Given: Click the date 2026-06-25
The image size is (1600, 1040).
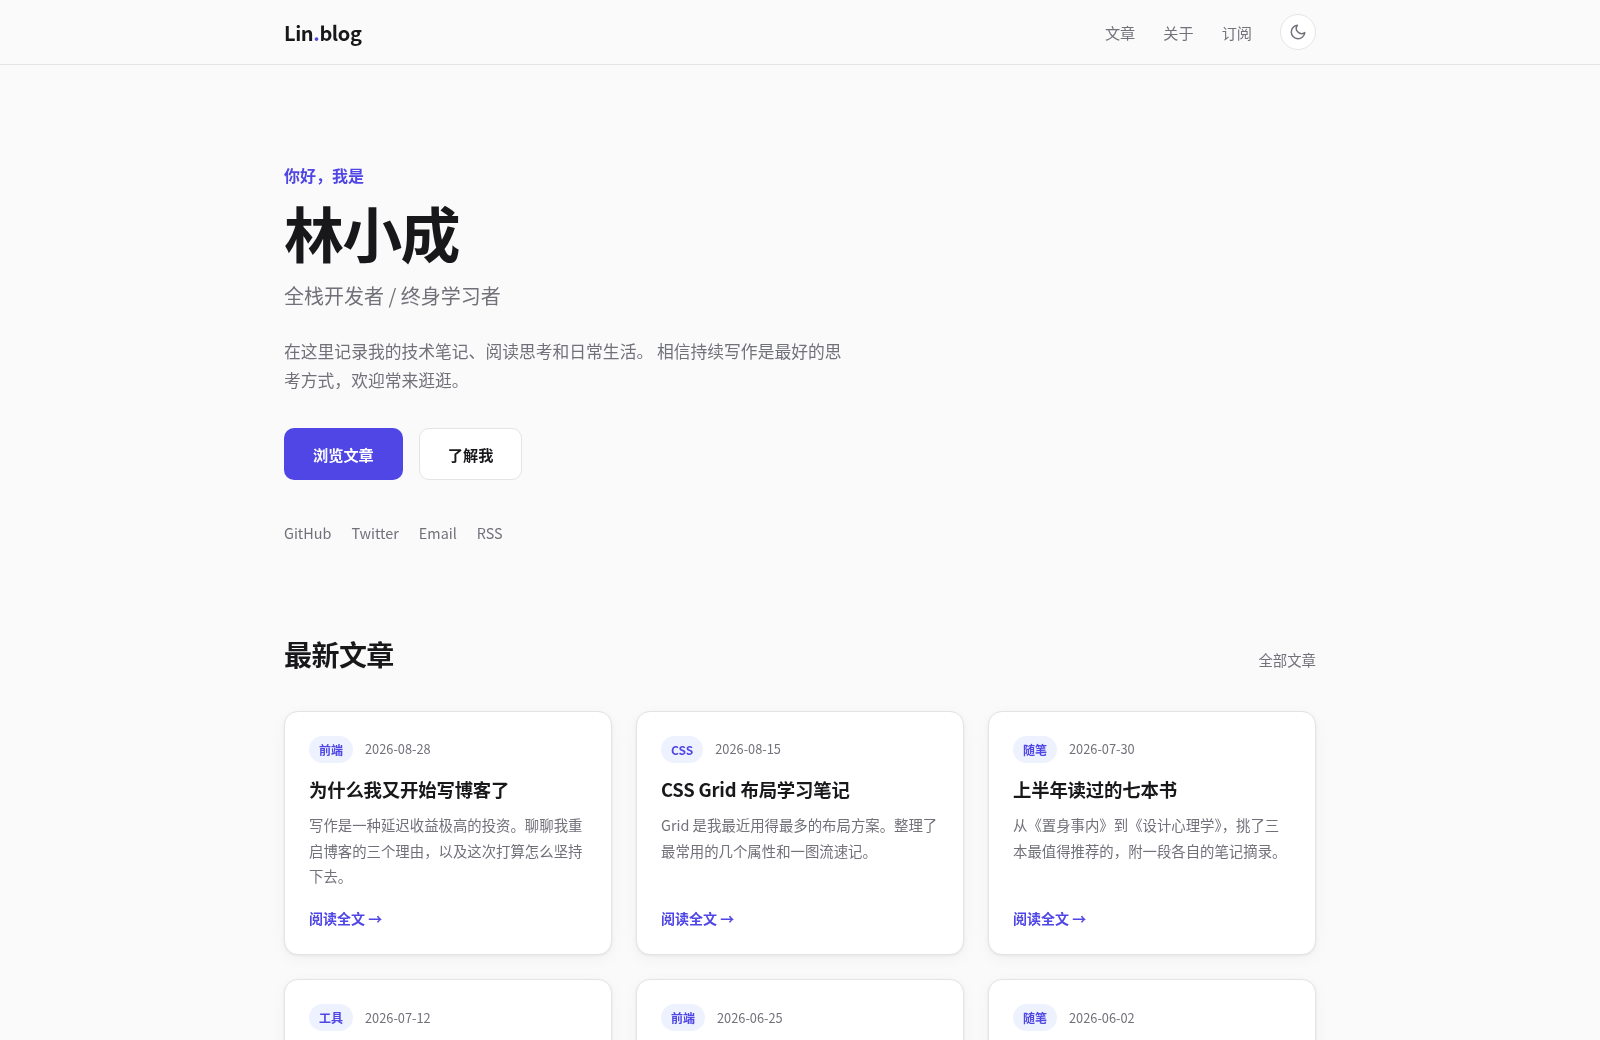Looking at the screenshot, I should (750, 1018).
